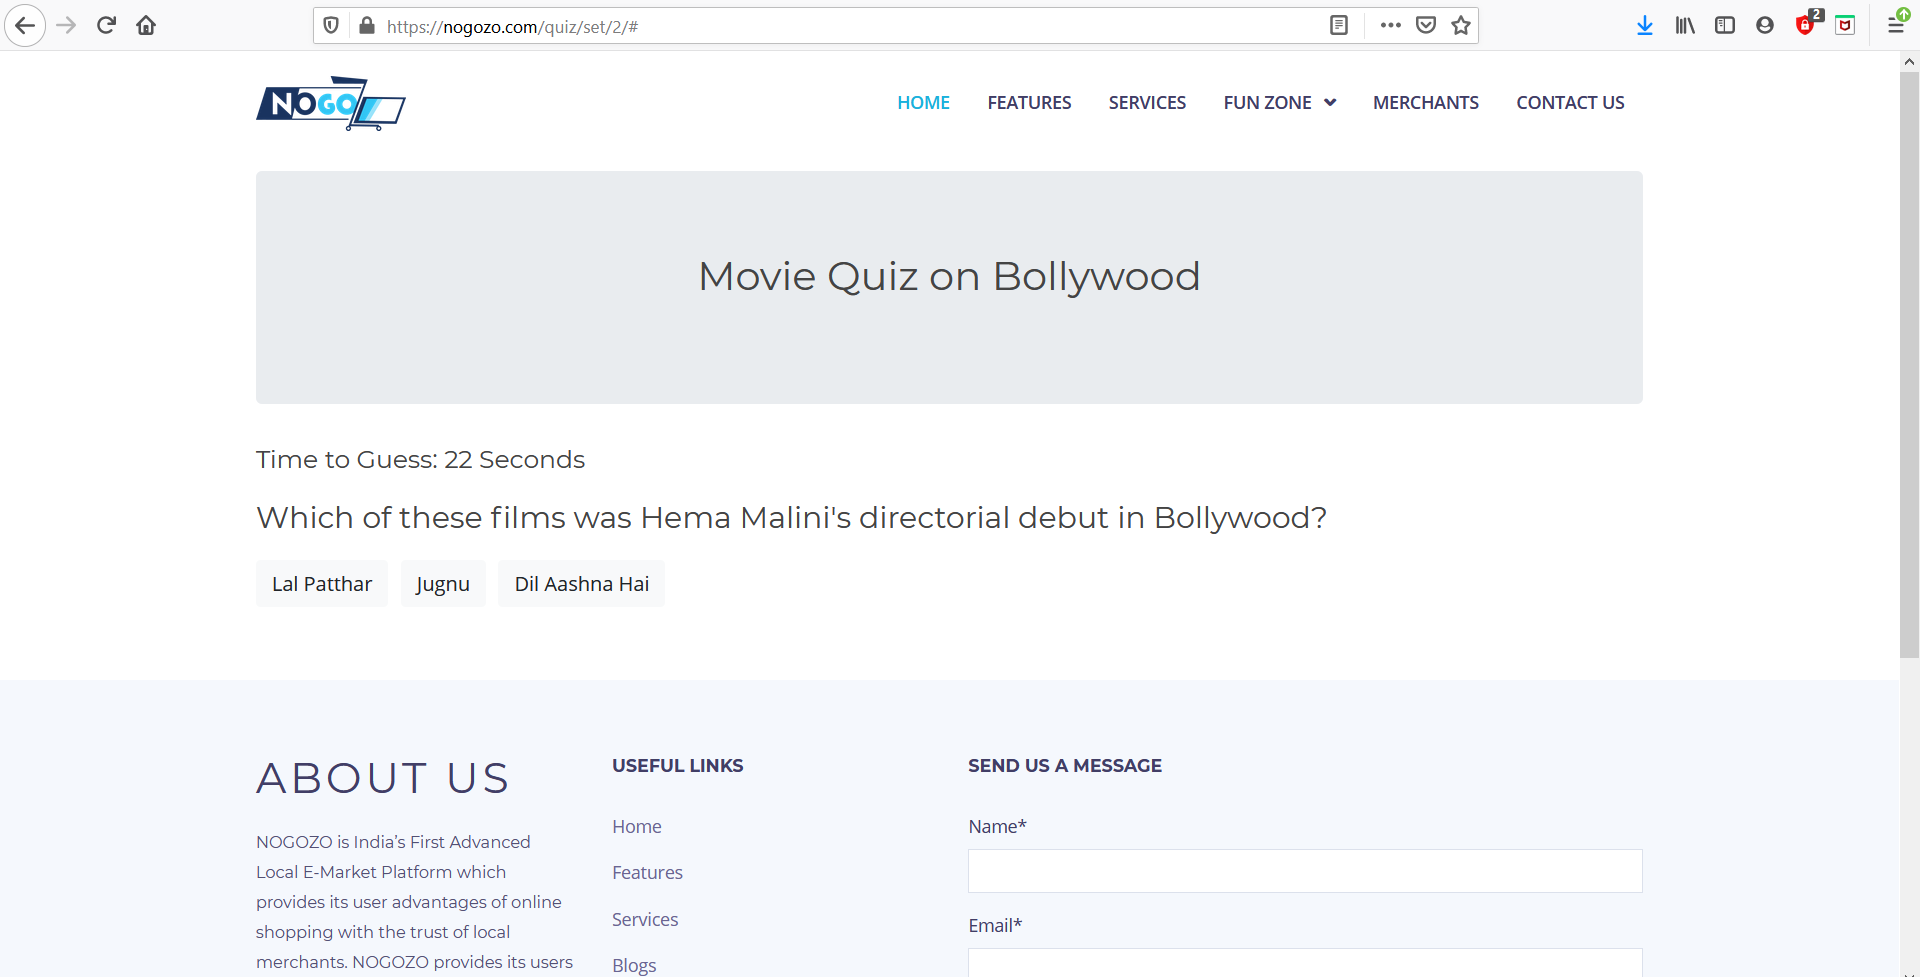The width and height of the screenshot is (1920, 977).
Task: Click the Movie Quiz on Bollywood heading
Action: pos(949,276)
